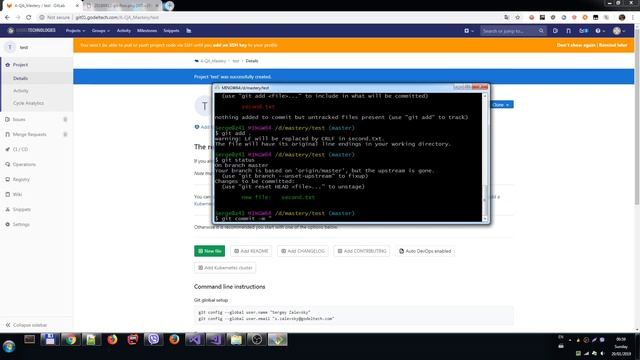Viewport: 640px width, 360px height.
Task: Click the search magnifier icon
Action: coord(541,31)
